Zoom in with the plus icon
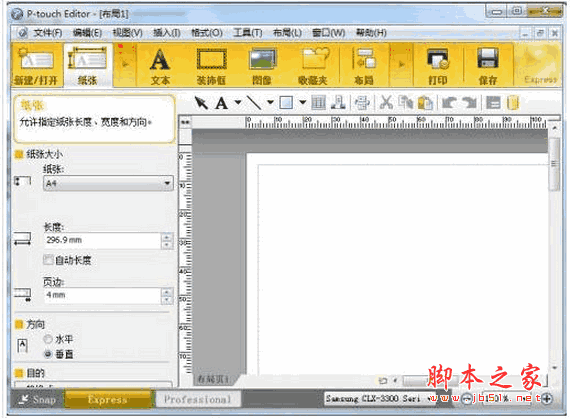 pos(547,399)
